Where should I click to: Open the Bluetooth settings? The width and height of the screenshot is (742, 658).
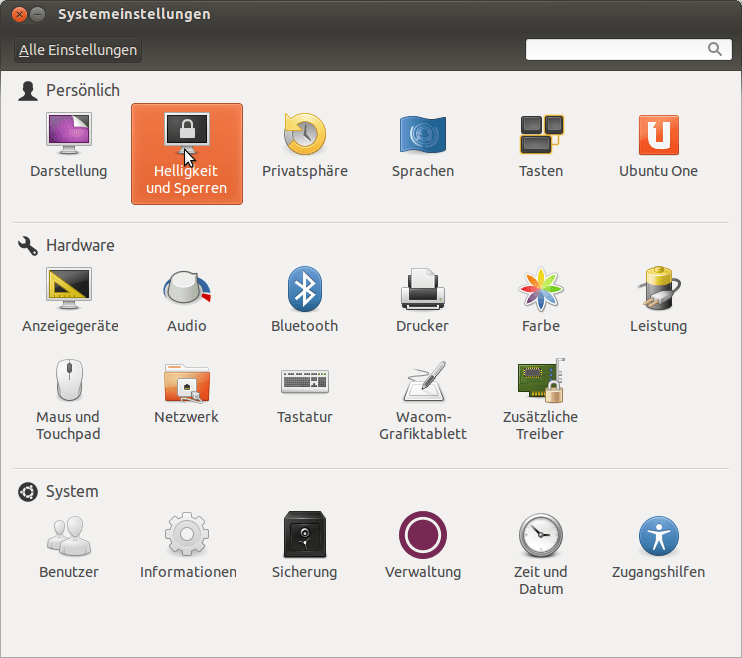click(305, 300)
